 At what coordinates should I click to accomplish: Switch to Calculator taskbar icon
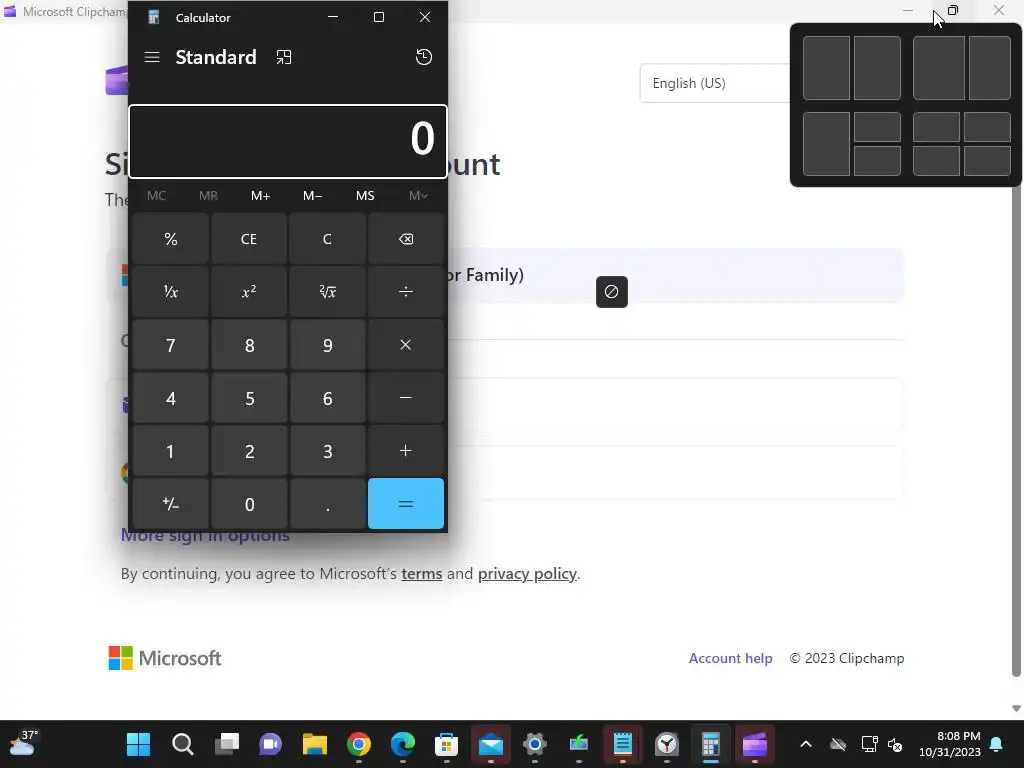711,744
